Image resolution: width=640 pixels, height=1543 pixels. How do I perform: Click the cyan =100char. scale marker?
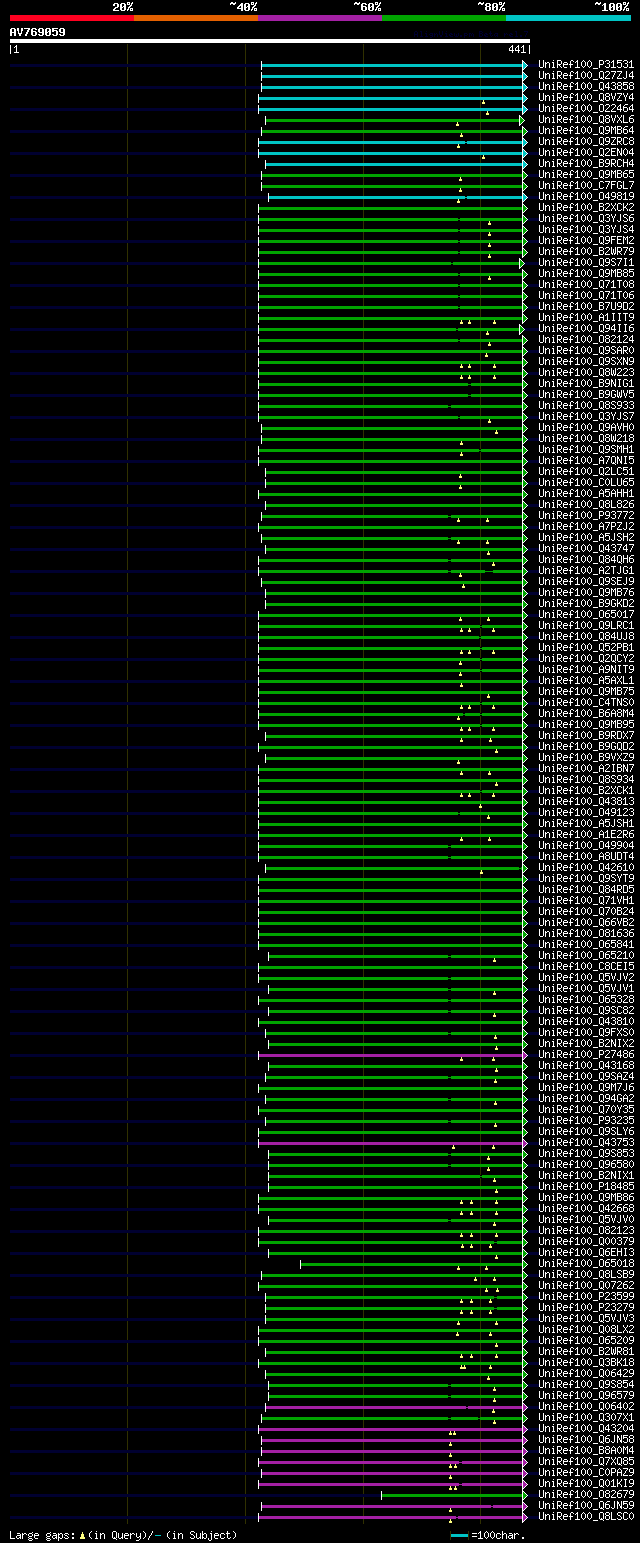click(459, 1535)
